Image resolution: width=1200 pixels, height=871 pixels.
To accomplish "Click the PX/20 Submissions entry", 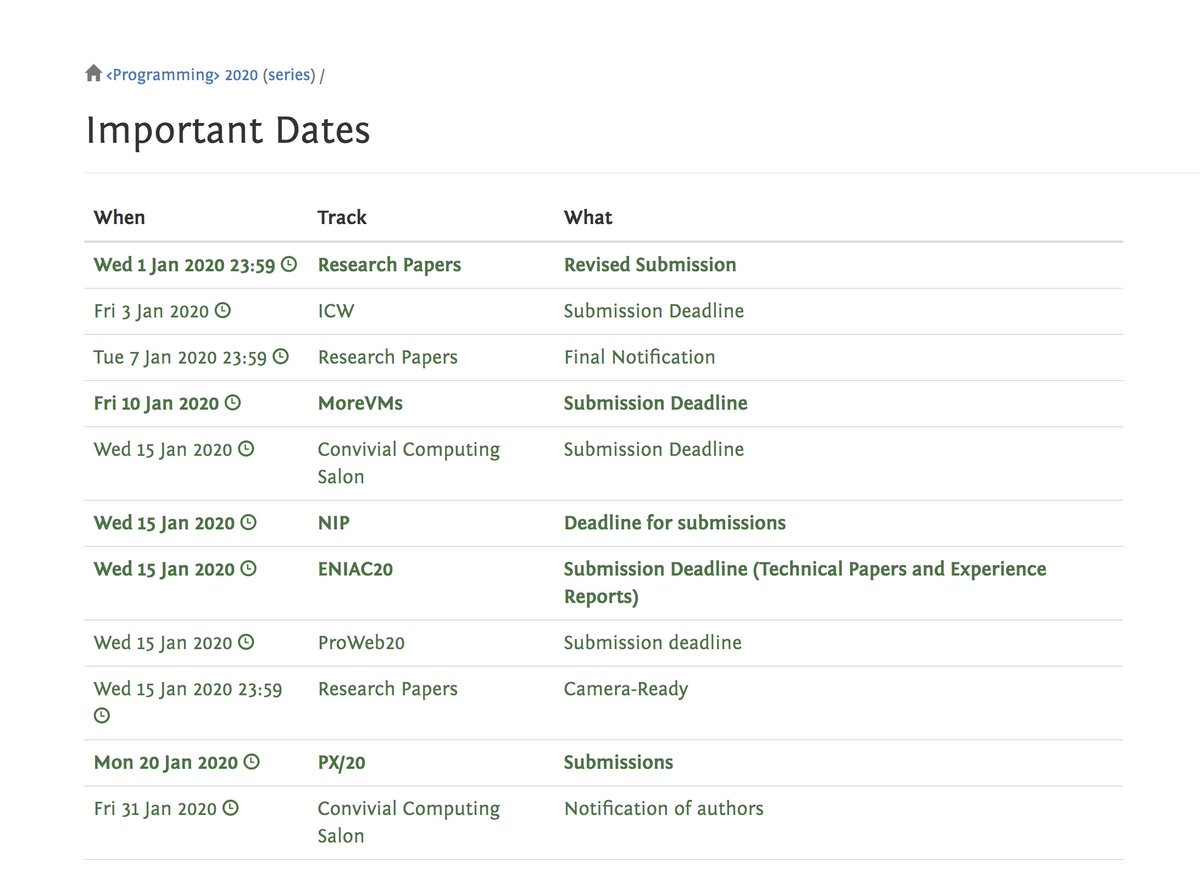I will point(618,763).
